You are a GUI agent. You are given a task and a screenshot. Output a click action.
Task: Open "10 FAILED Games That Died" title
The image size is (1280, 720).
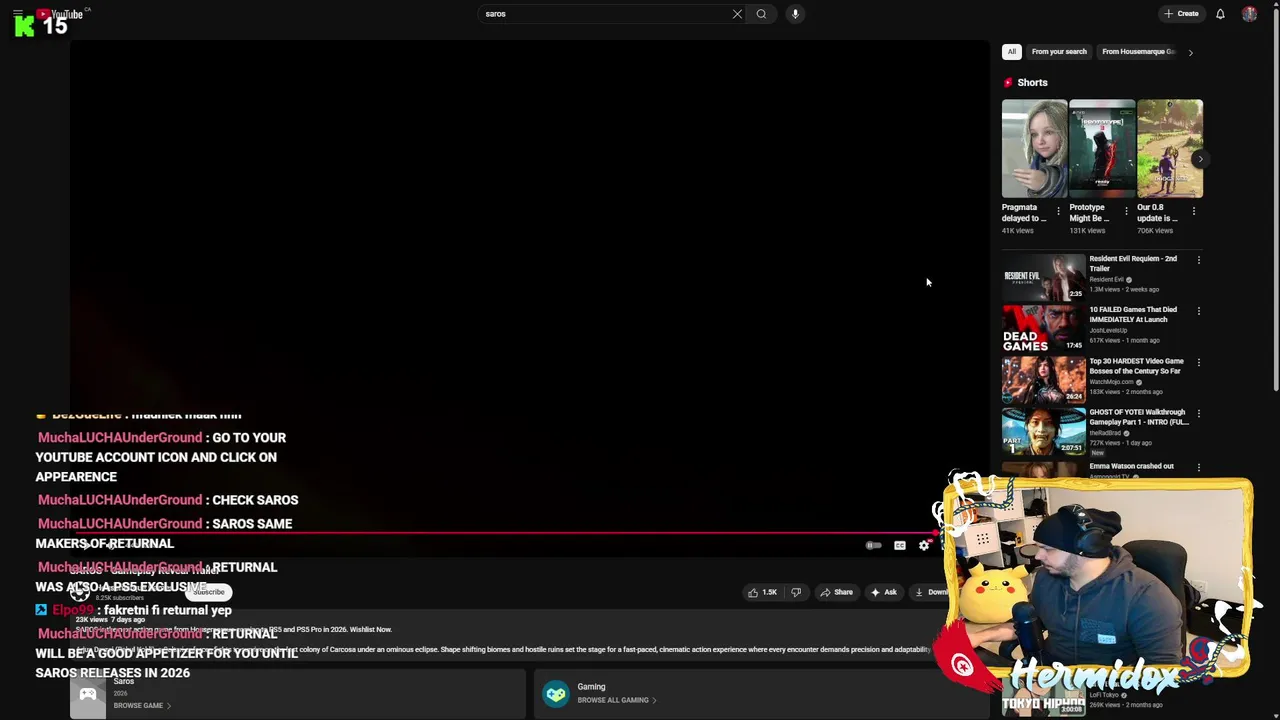coord(1132,314)
